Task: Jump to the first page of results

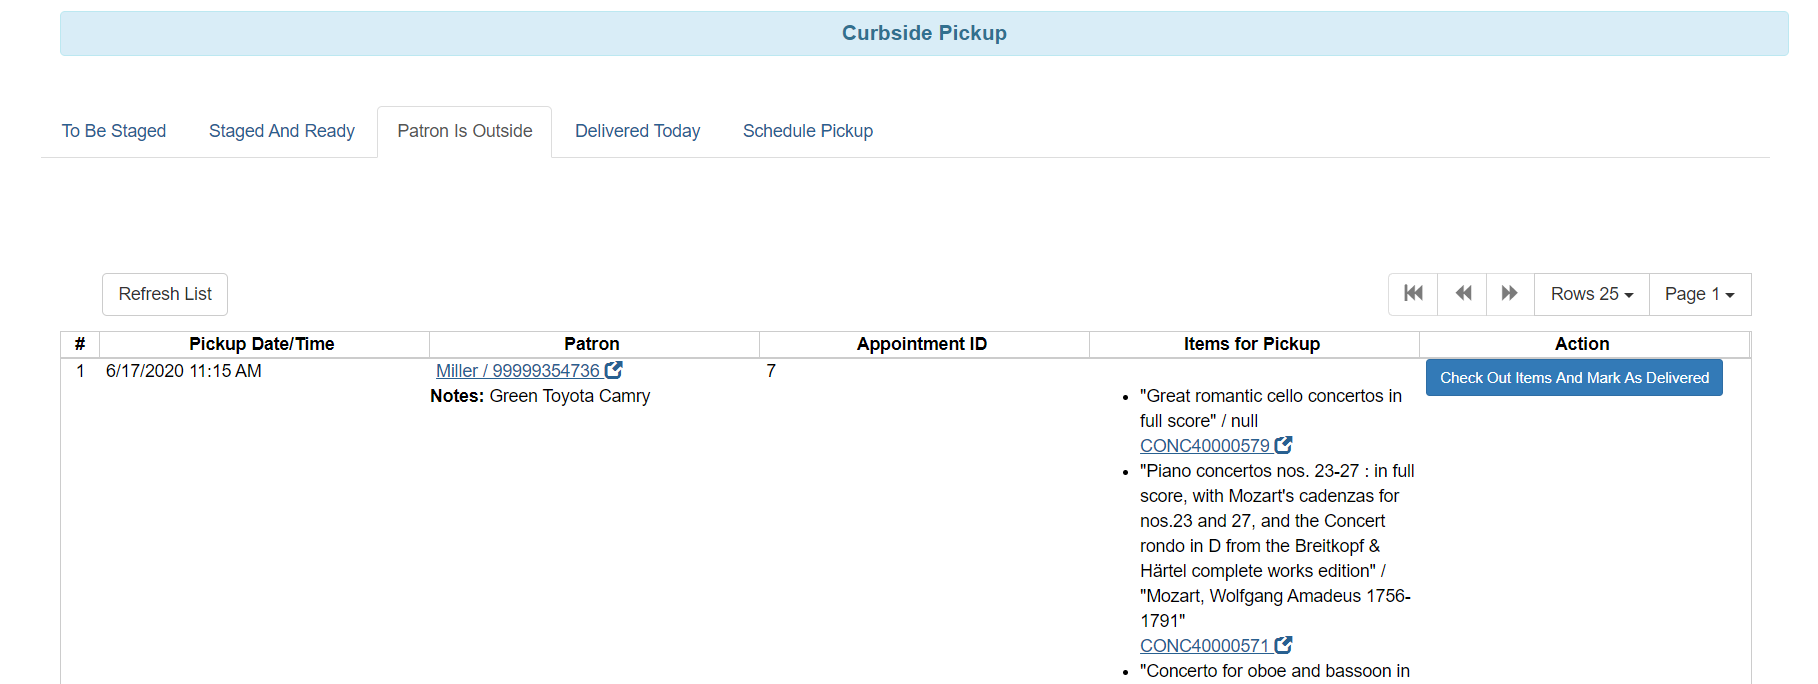Action: click(x=1413, y=293)
